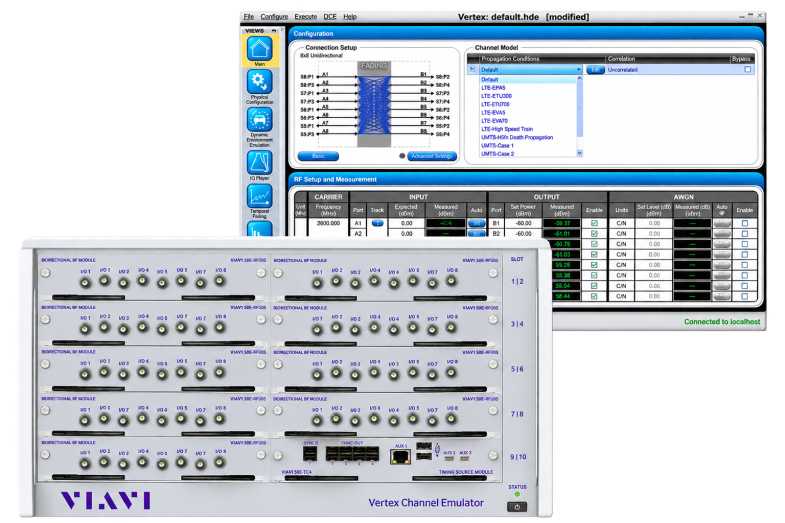785x523 pixels.
Task: Click the AWGN Set Level field for B1
Action: tap(654, 223)
